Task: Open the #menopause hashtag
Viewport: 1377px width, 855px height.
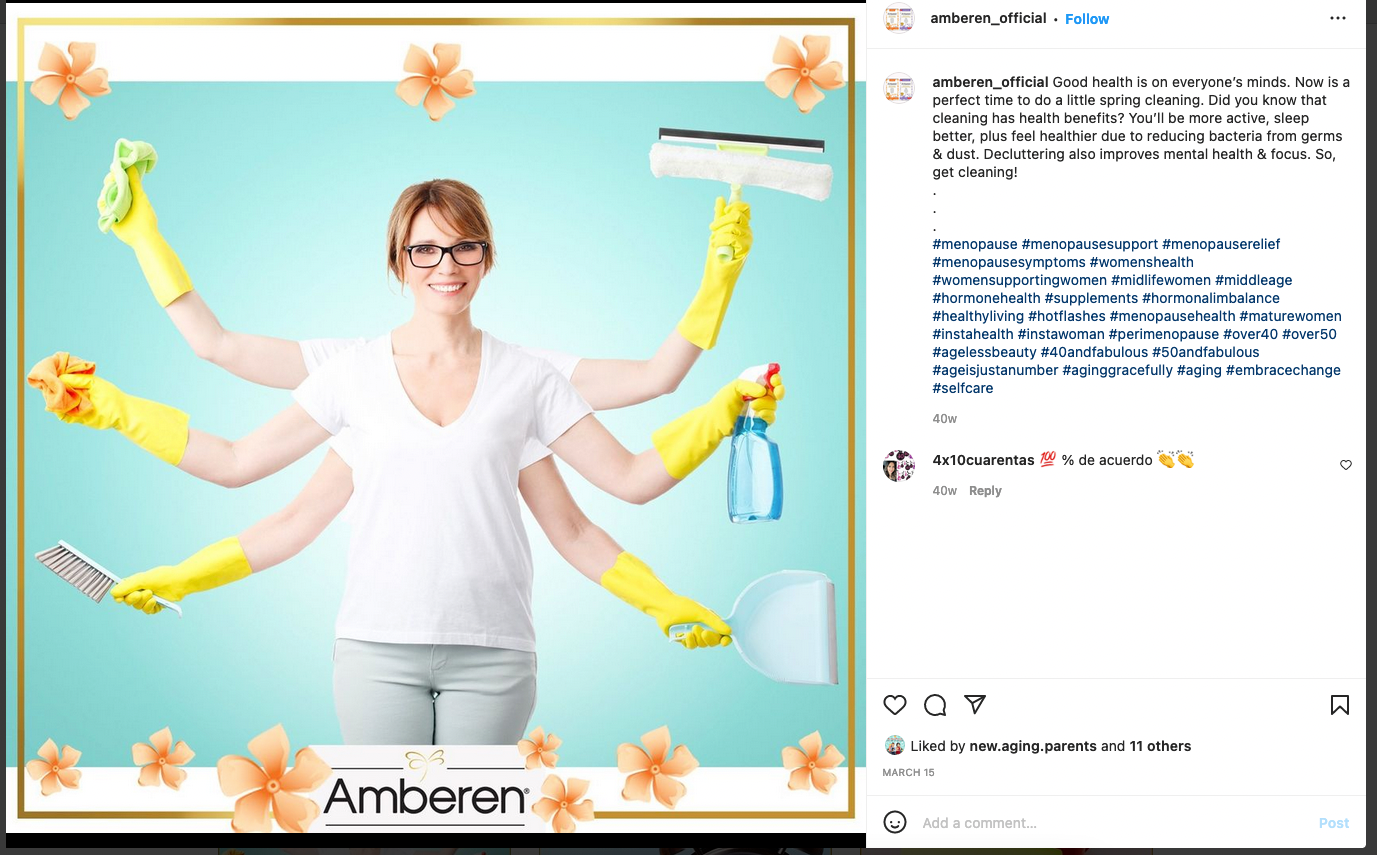Action: click(x=975, y=244)
